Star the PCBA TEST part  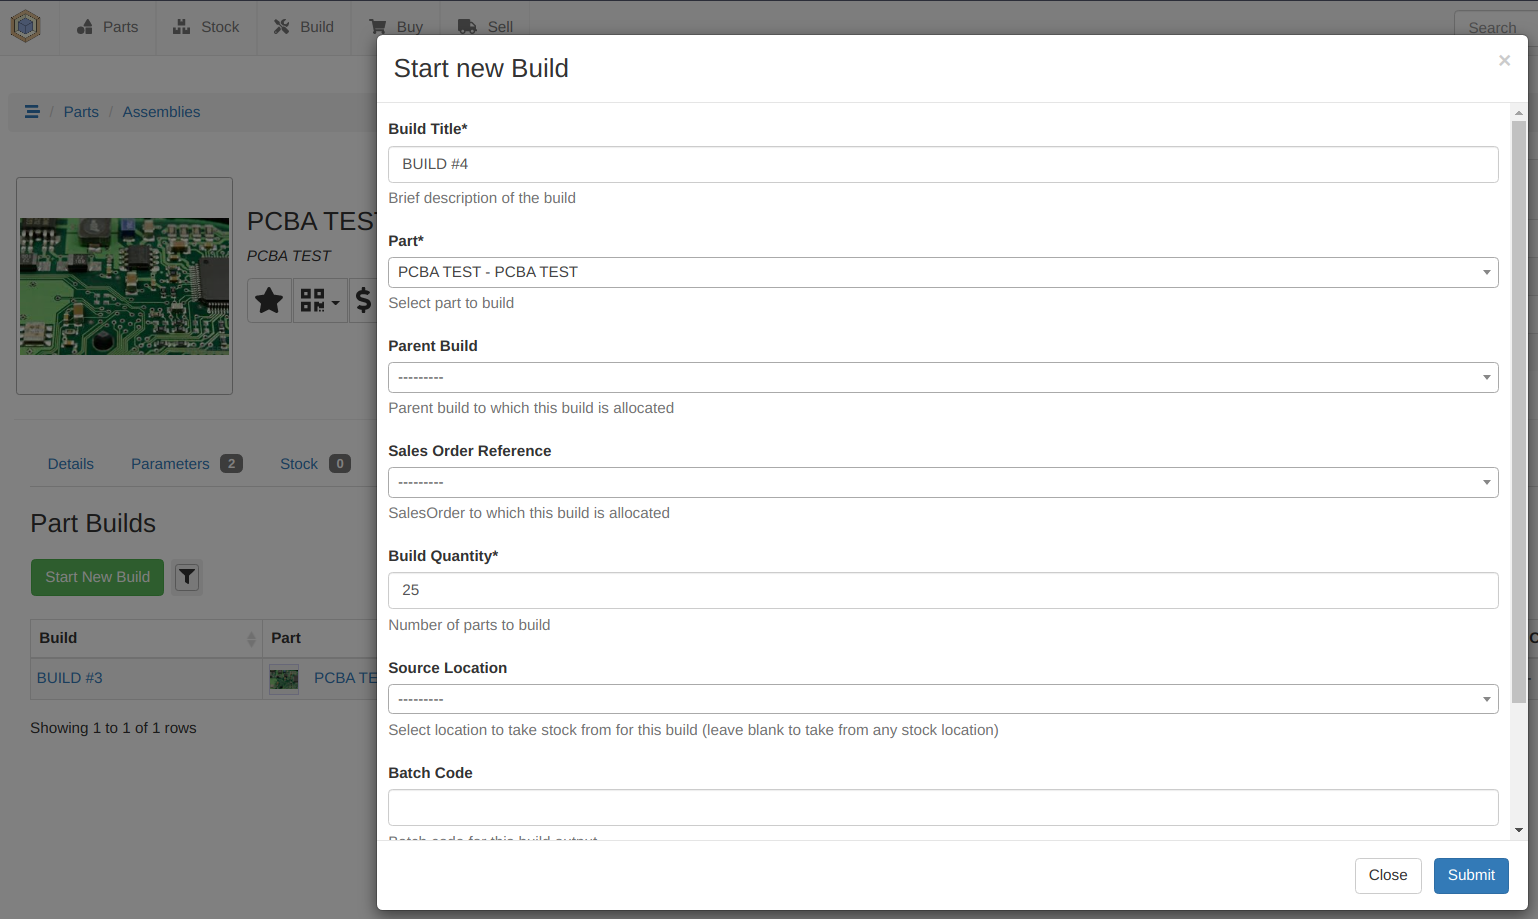pos(269,300)
